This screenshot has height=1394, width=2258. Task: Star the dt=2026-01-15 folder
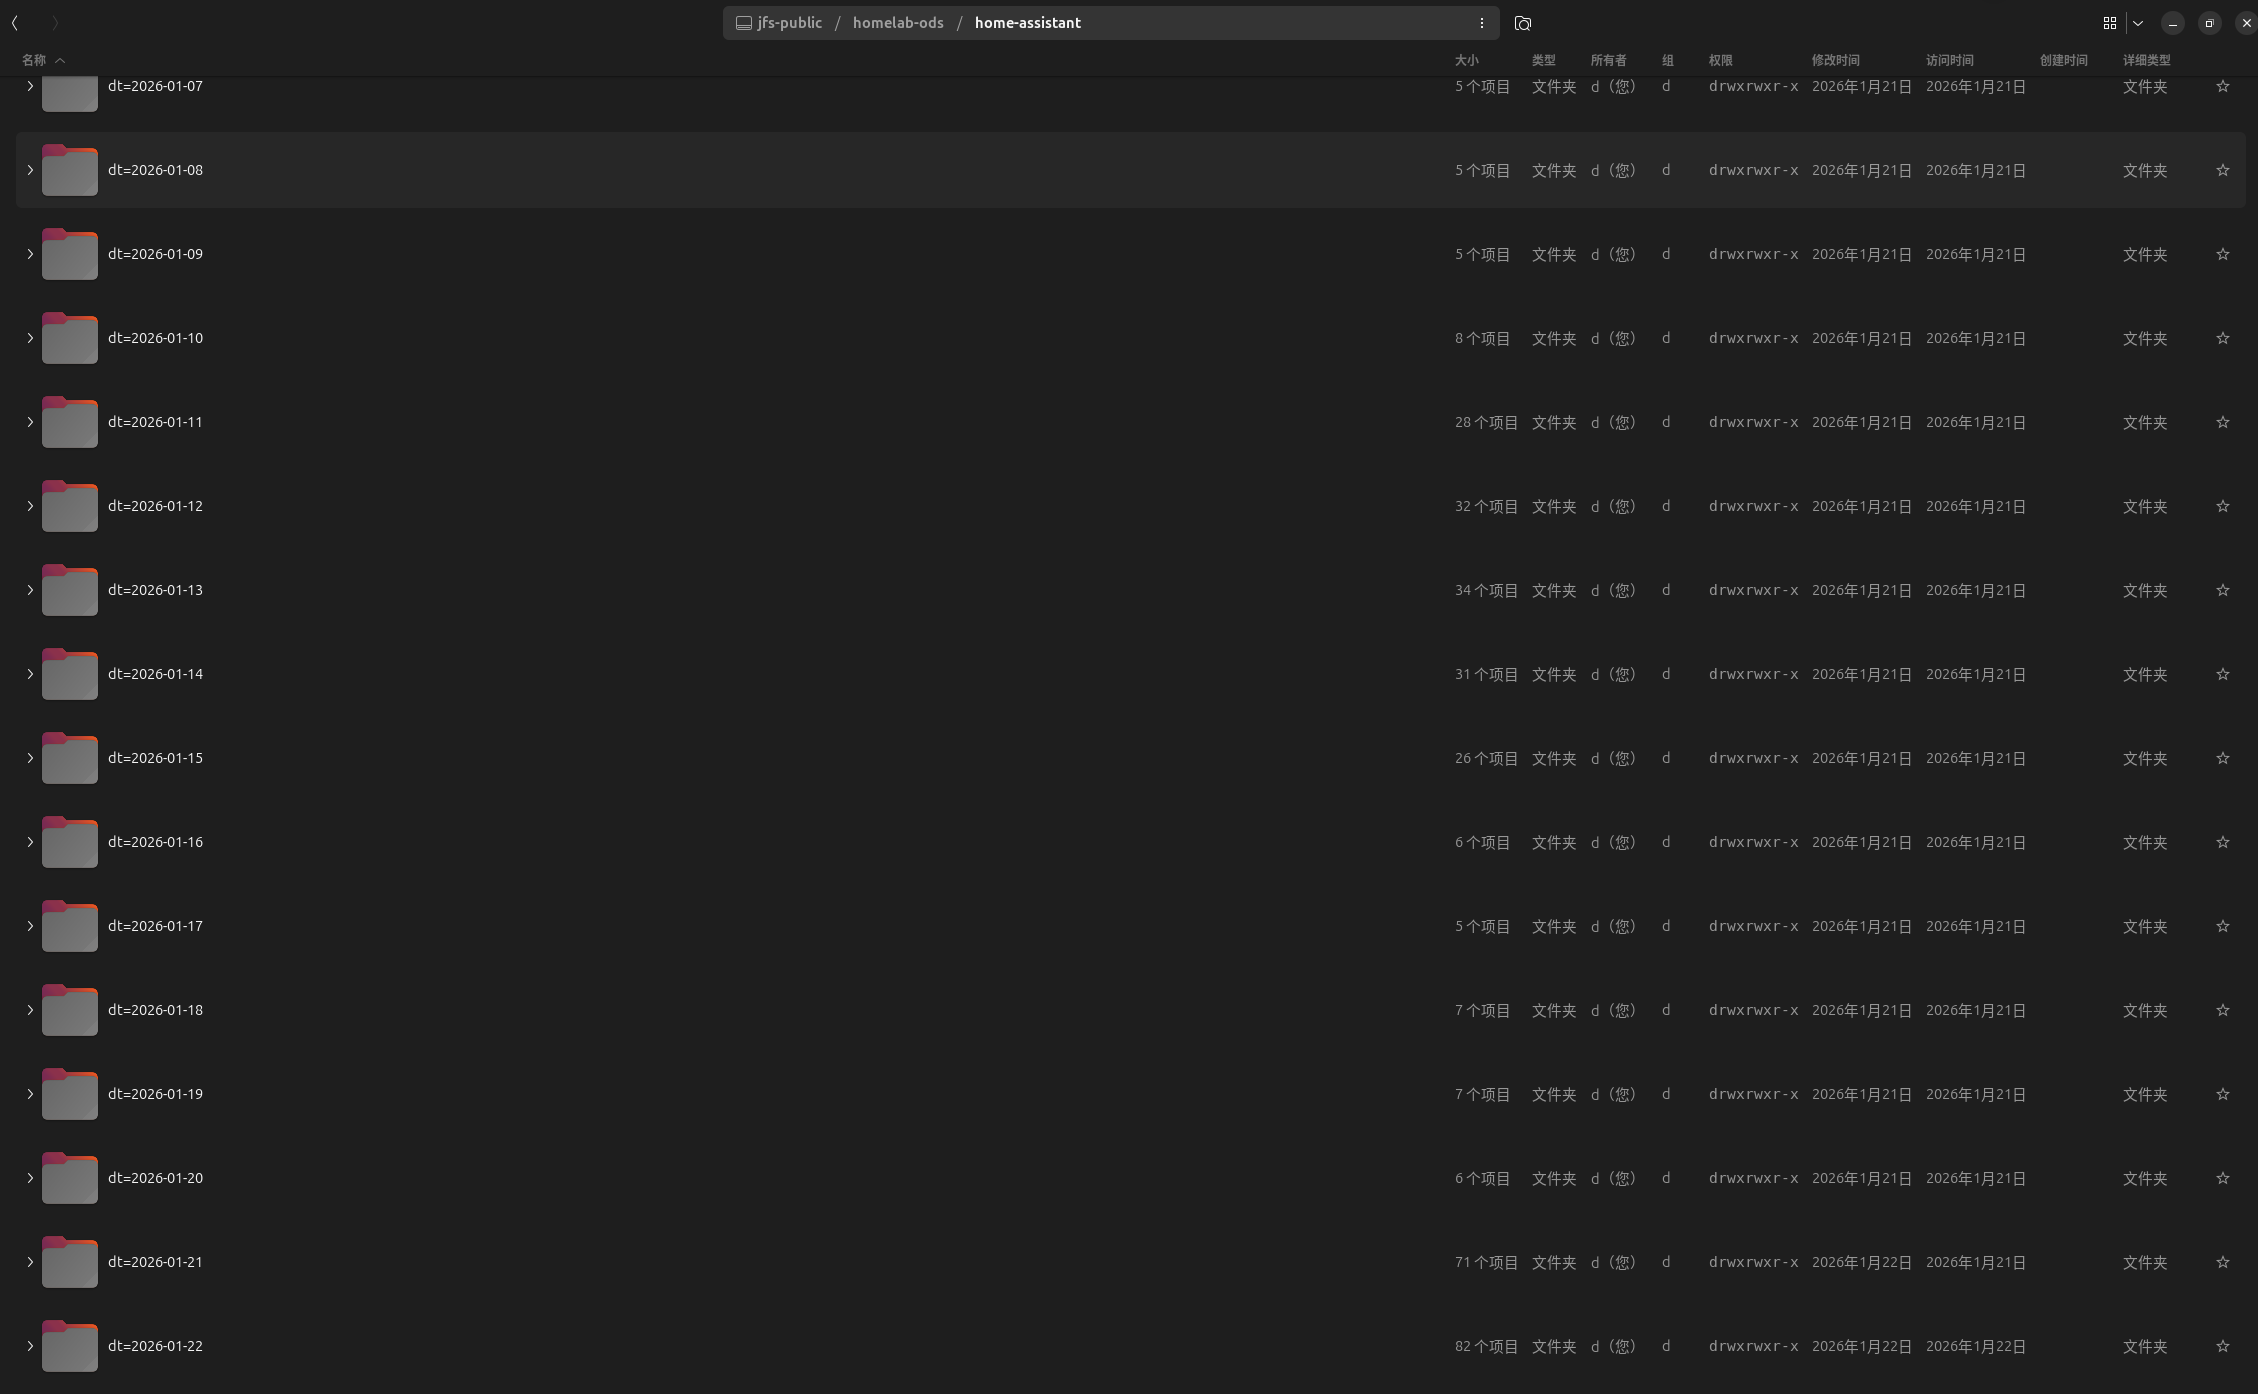click(2222, 758)
